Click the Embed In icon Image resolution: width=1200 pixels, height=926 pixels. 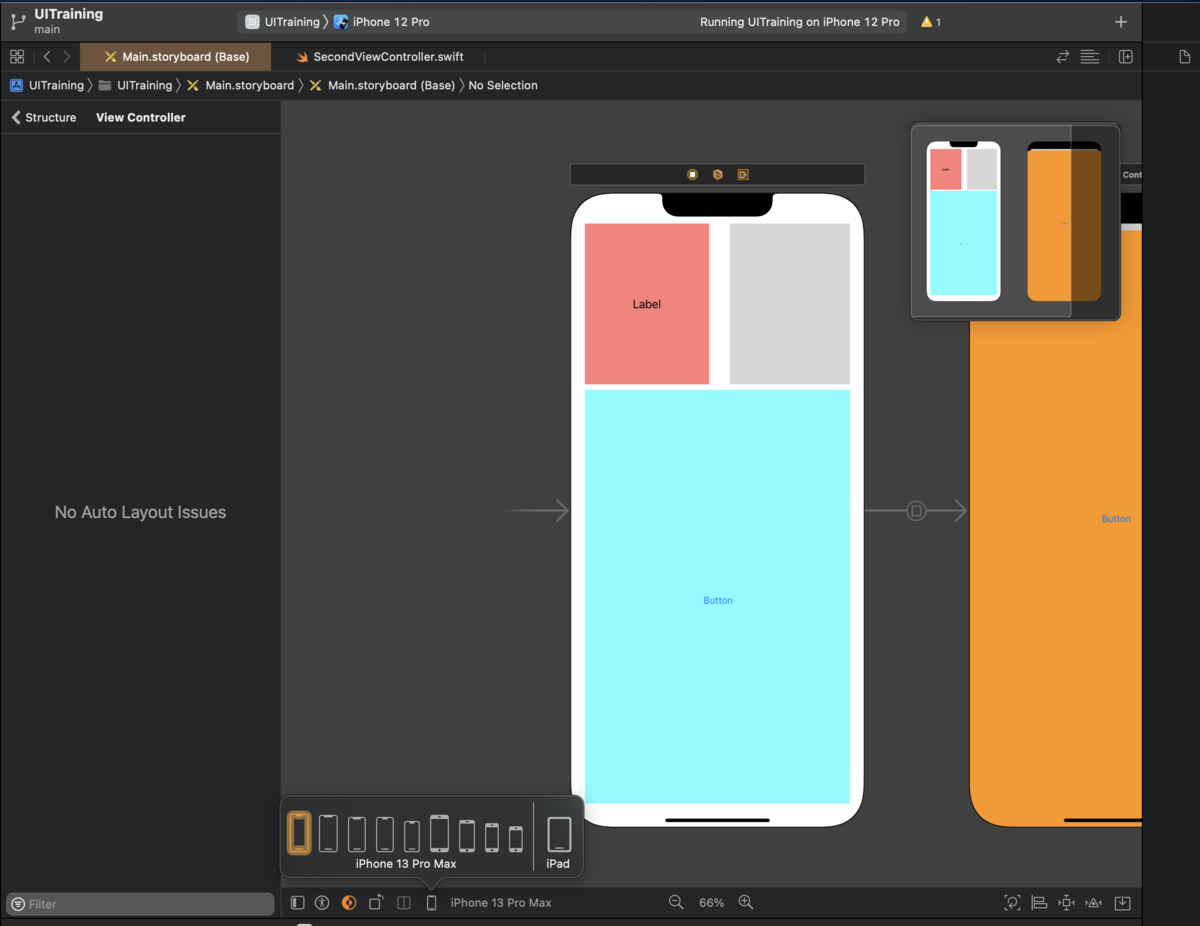(x=1123, y=902)
